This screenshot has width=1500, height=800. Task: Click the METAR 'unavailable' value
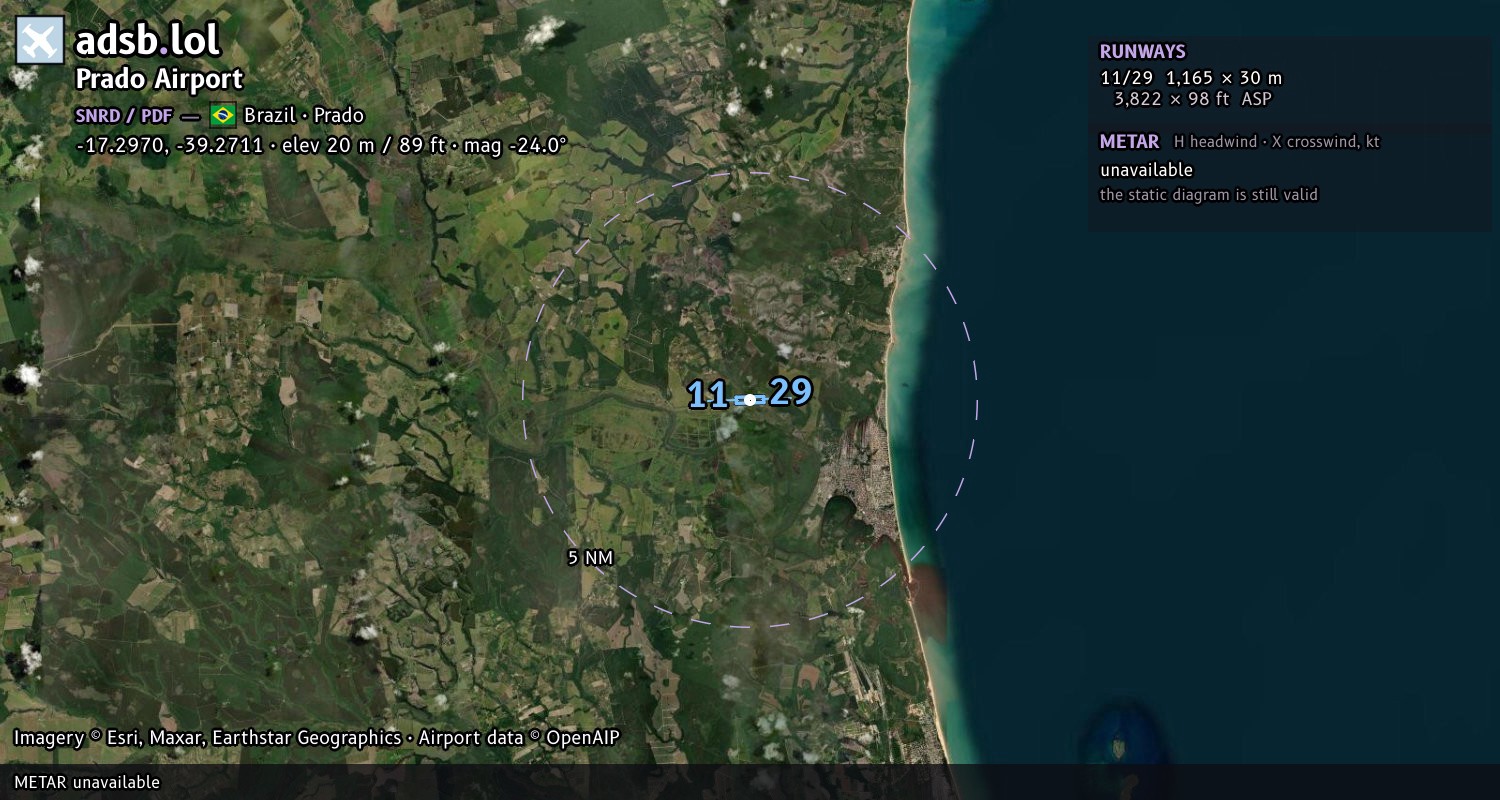click(1146, 170)
